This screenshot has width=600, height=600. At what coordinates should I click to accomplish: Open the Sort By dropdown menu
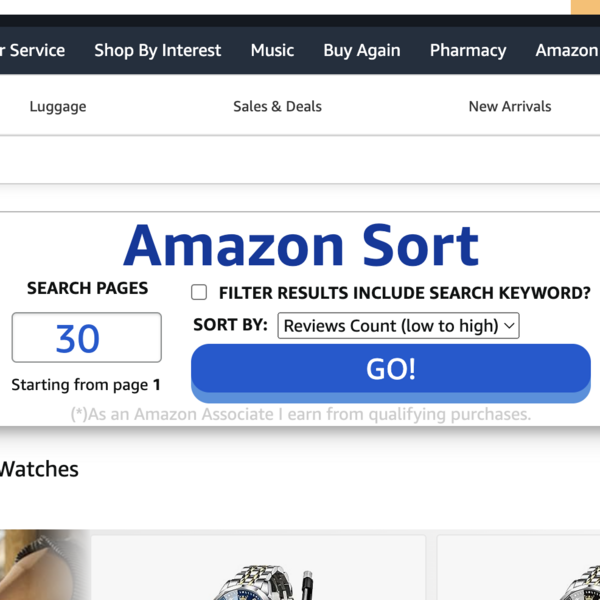point(398,326)
